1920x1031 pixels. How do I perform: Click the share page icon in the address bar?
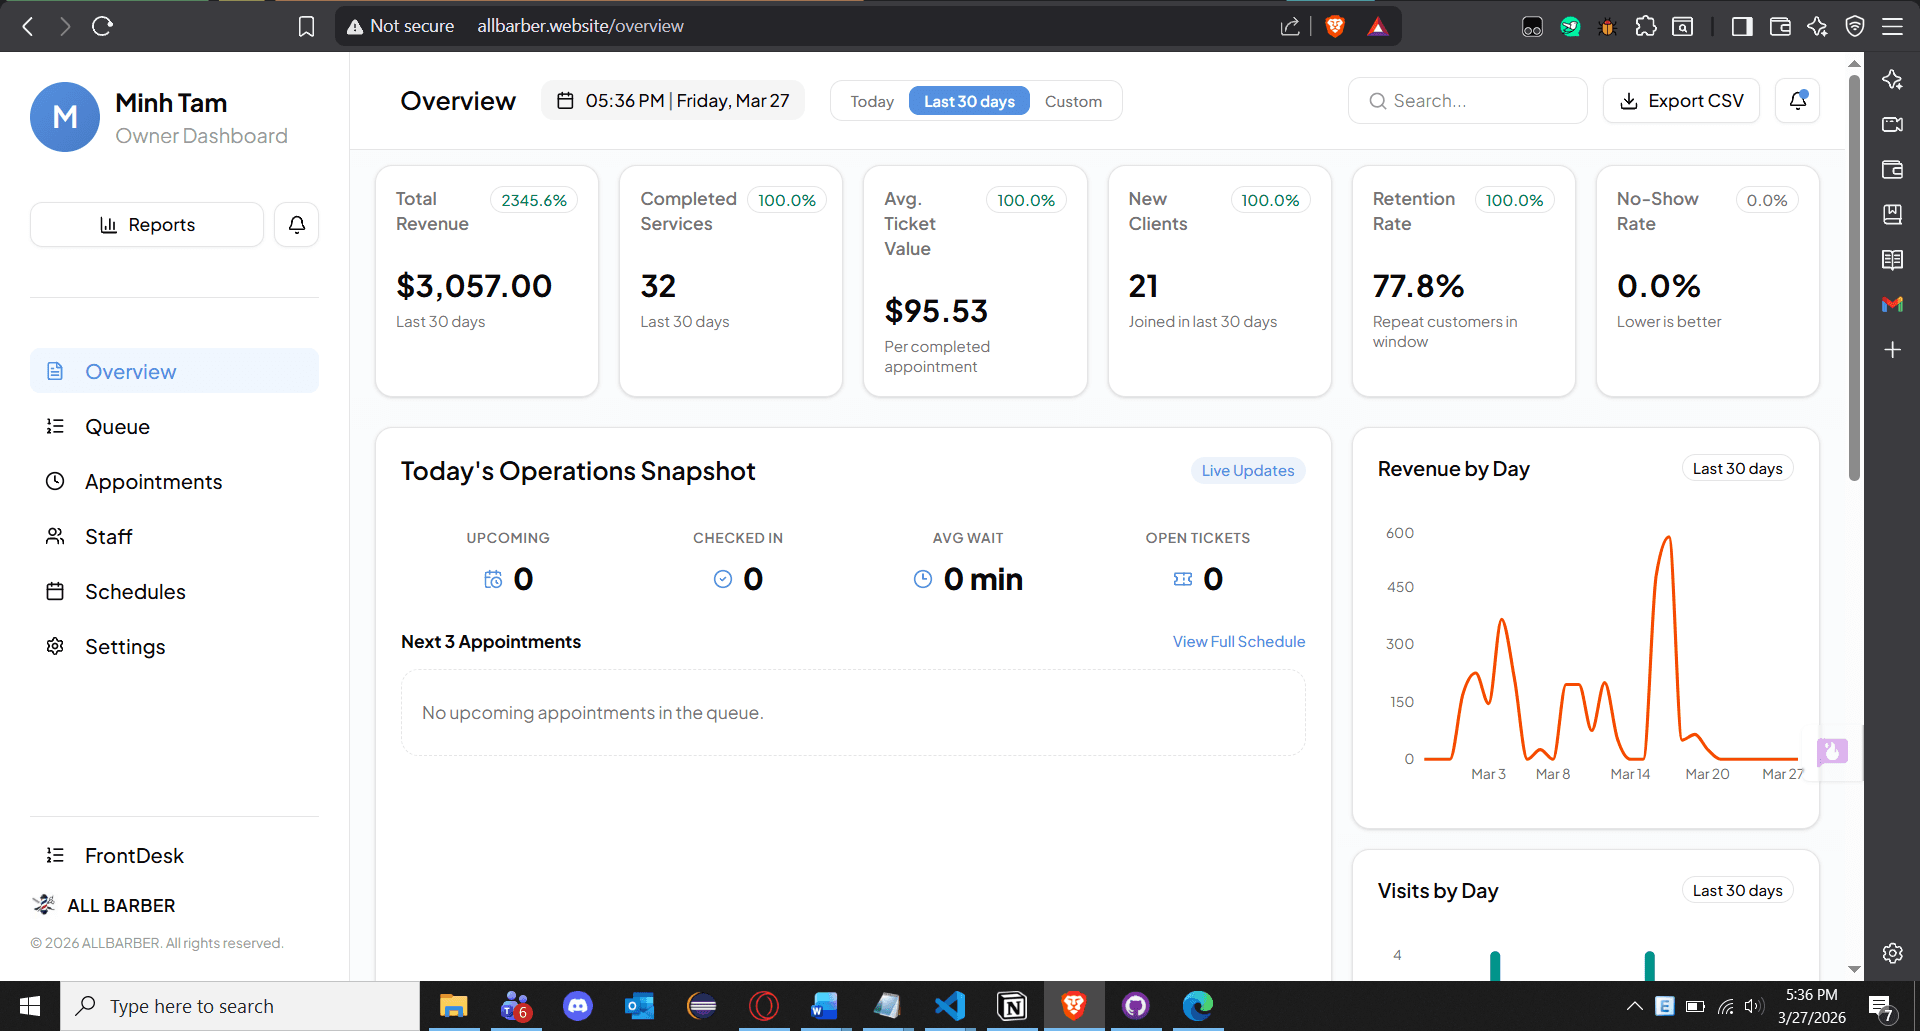1290,26
